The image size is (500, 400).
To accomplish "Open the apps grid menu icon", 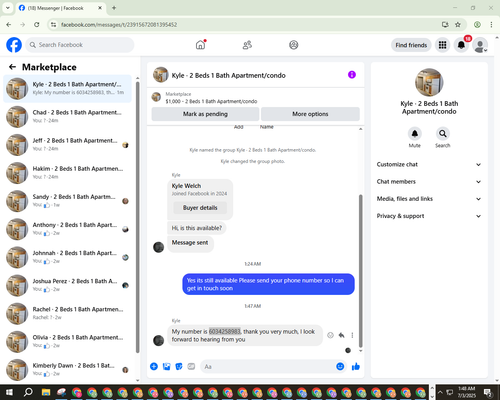I will click(442, 45).
